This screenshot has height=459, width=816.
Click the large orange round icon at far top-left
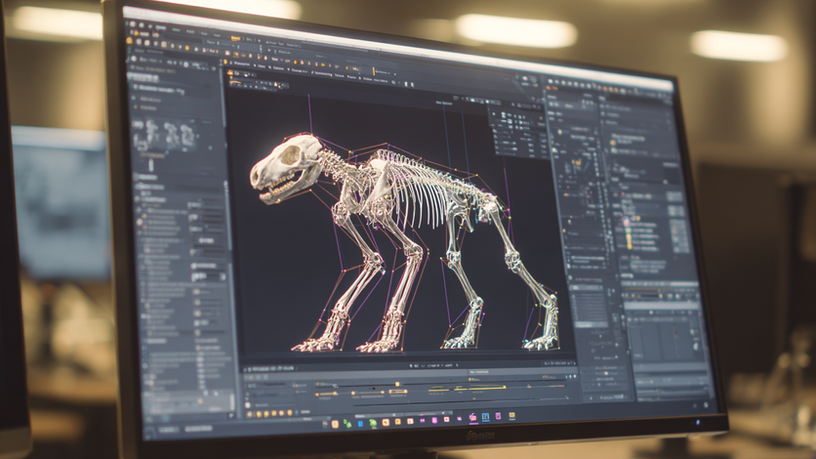[129, 41]
